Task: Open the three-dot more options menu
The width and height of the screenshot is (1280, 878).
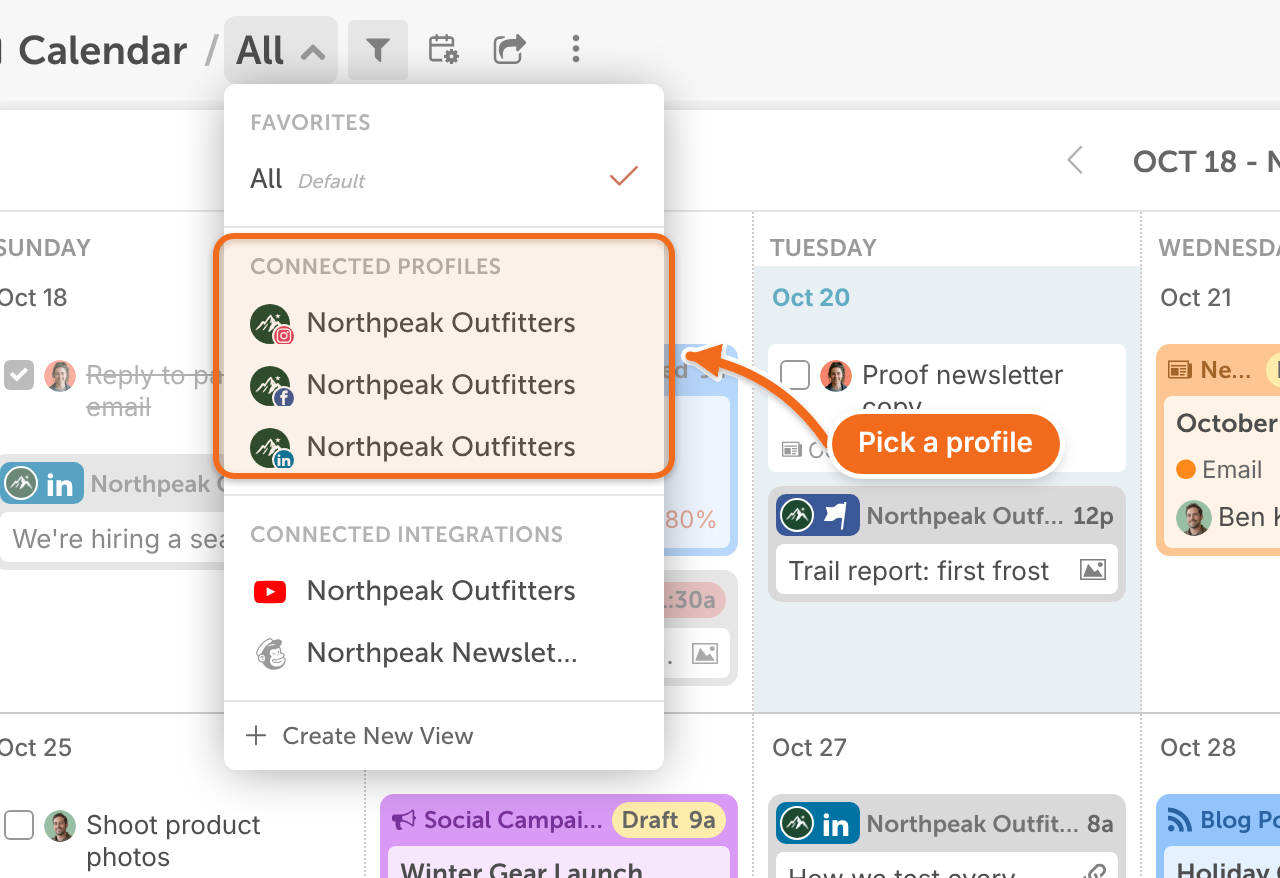Action: click(x=575, y=50)
